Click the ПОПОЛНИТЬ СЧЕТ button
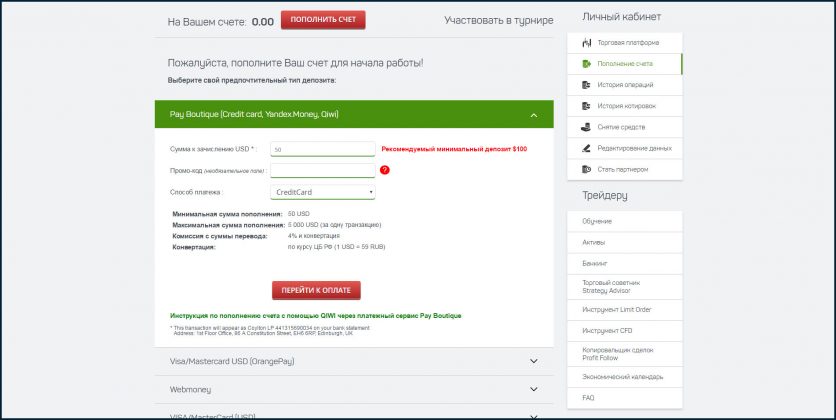This screenshot has width=836, height=420. point(323,20)
